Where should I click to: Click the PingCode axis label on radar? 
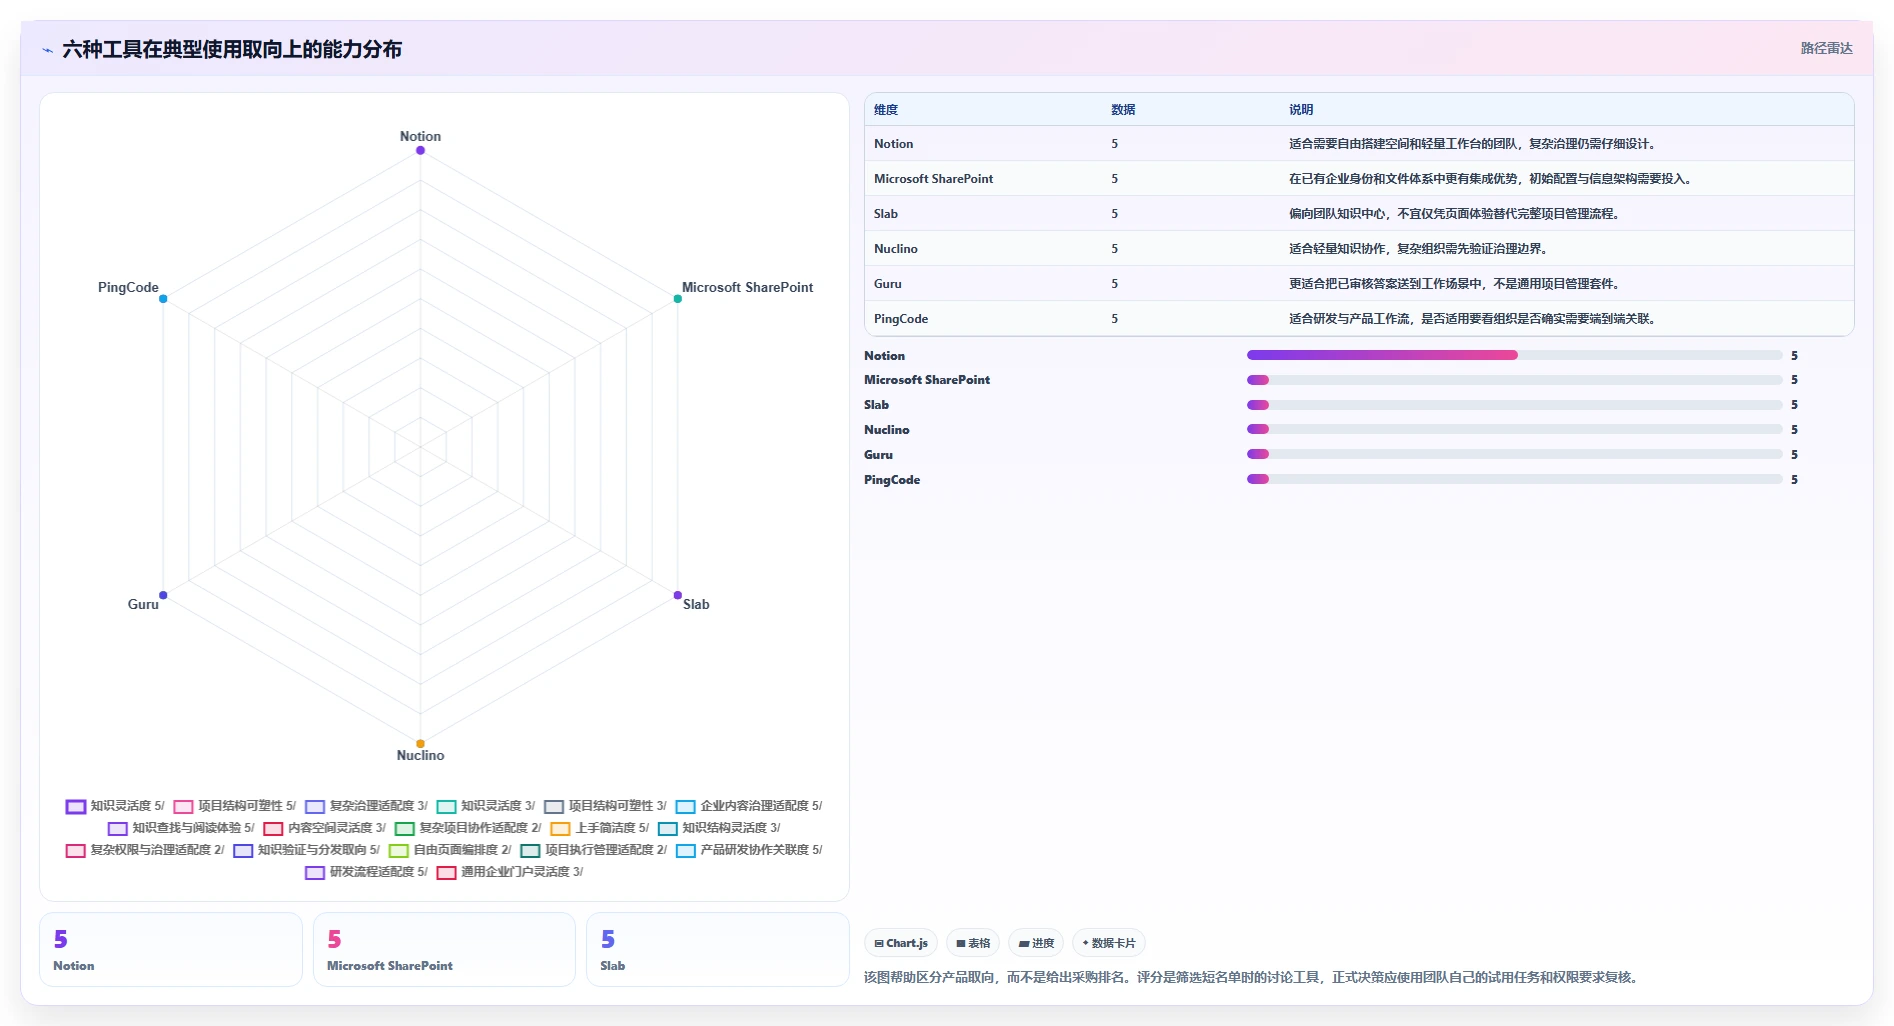(128, 287)
